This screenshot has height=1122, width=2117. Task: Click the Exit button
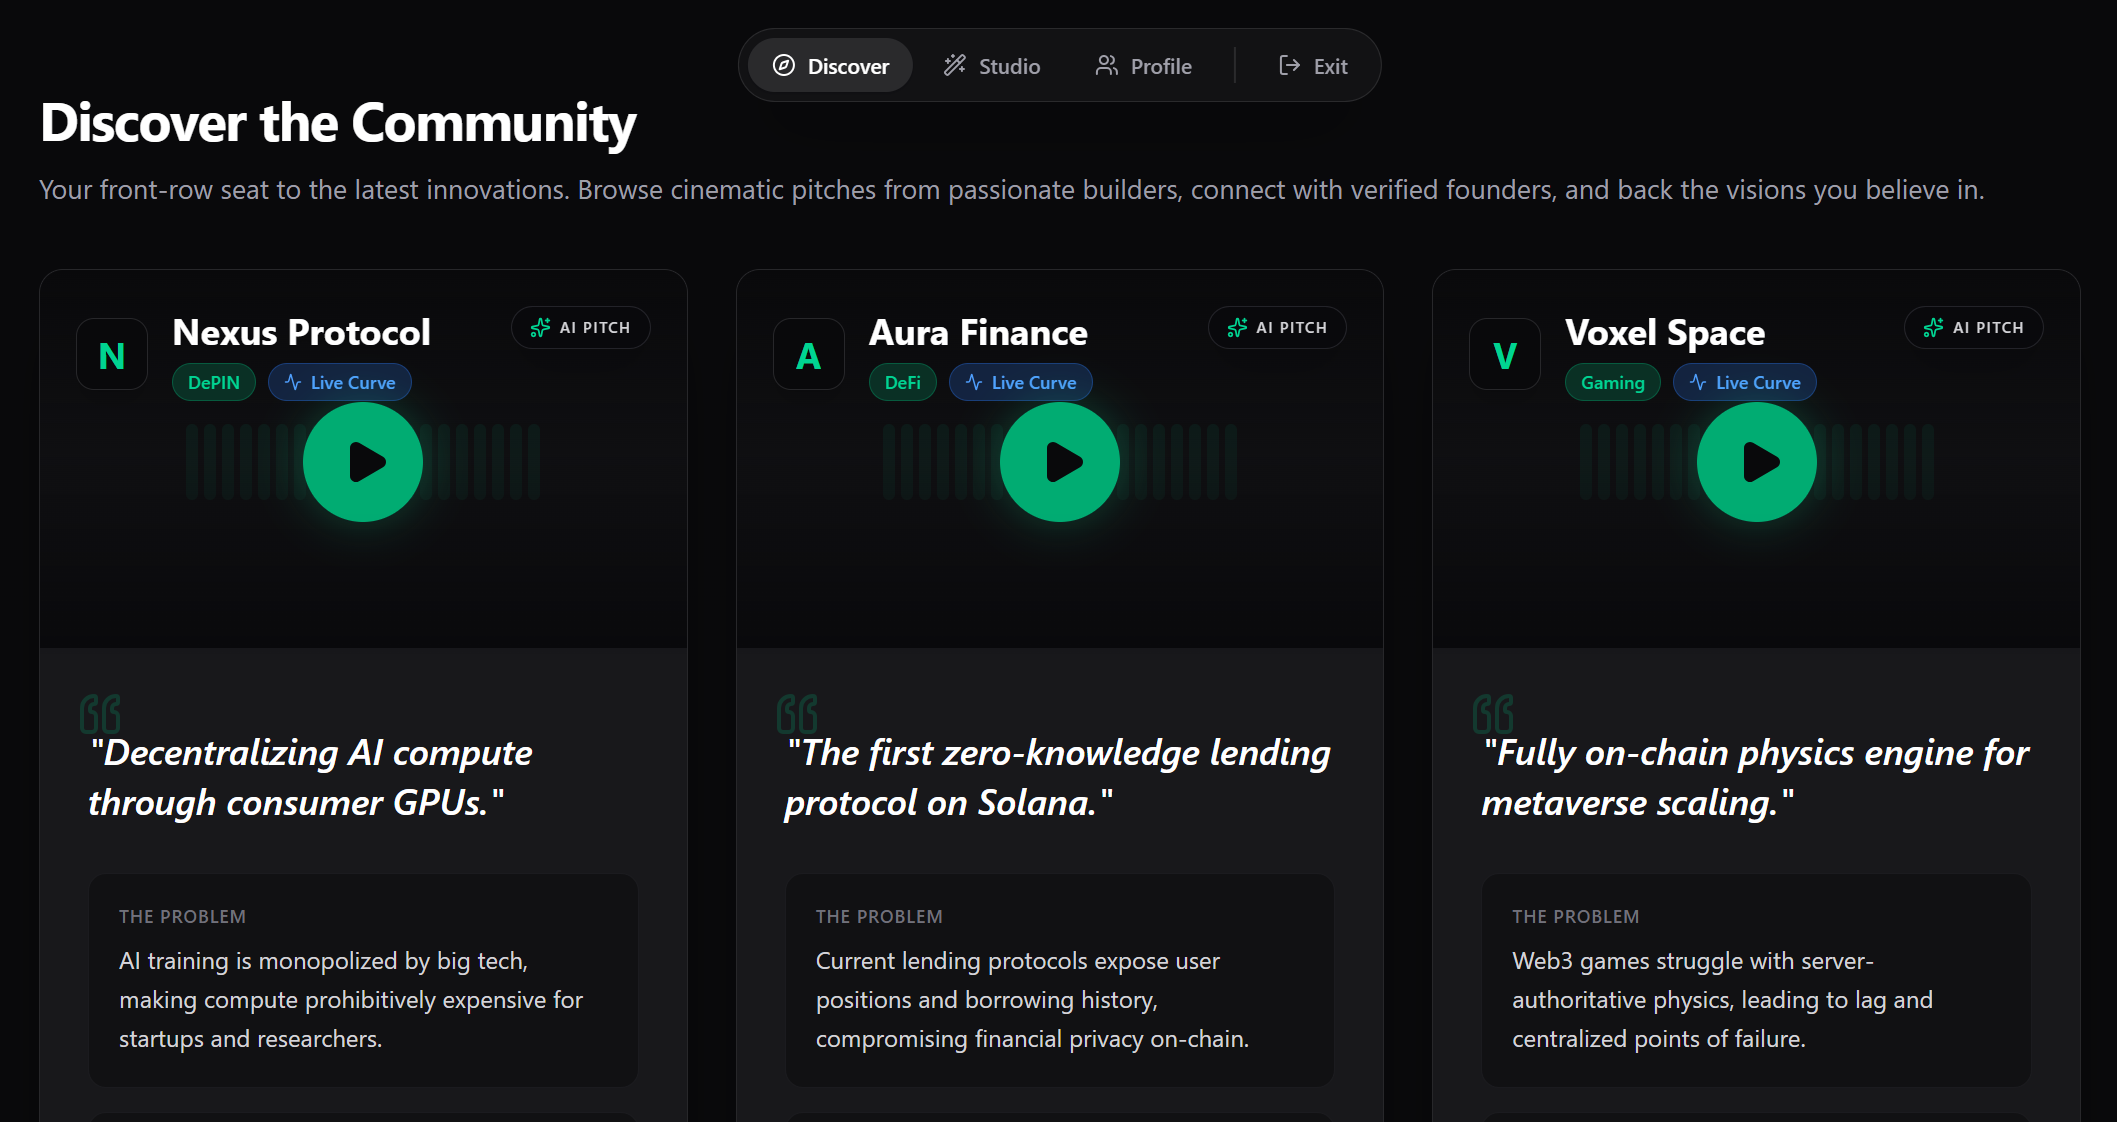pyautogui.click(x=1313, y=66)
